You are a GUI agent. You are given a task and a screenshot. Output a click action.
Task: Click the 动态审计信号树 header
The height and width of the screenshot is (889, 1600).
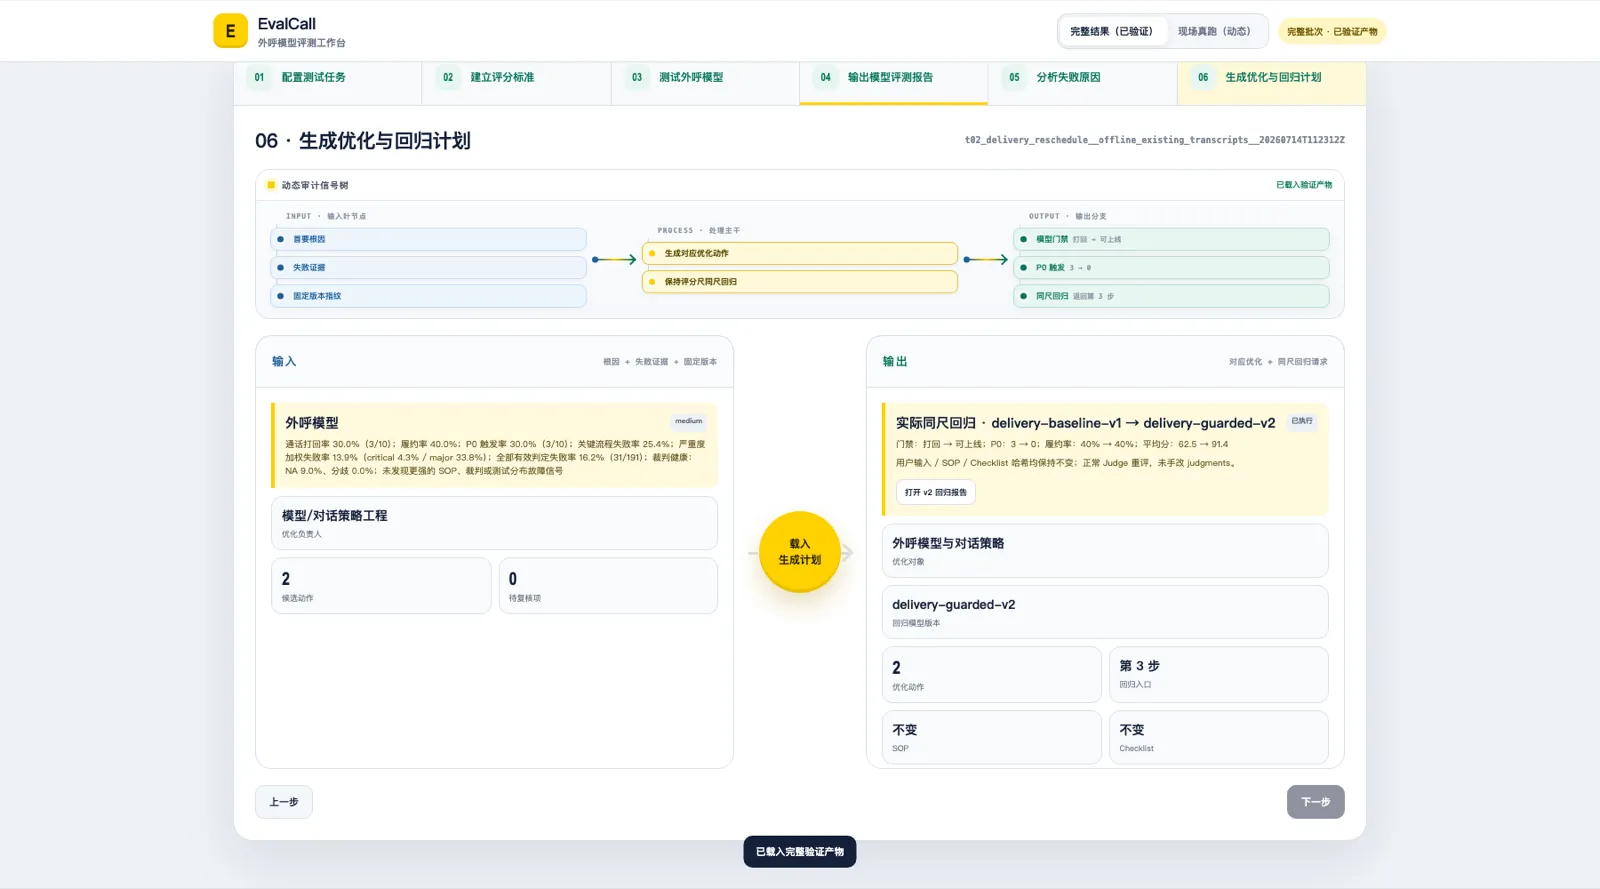click(x=314, y=185)
